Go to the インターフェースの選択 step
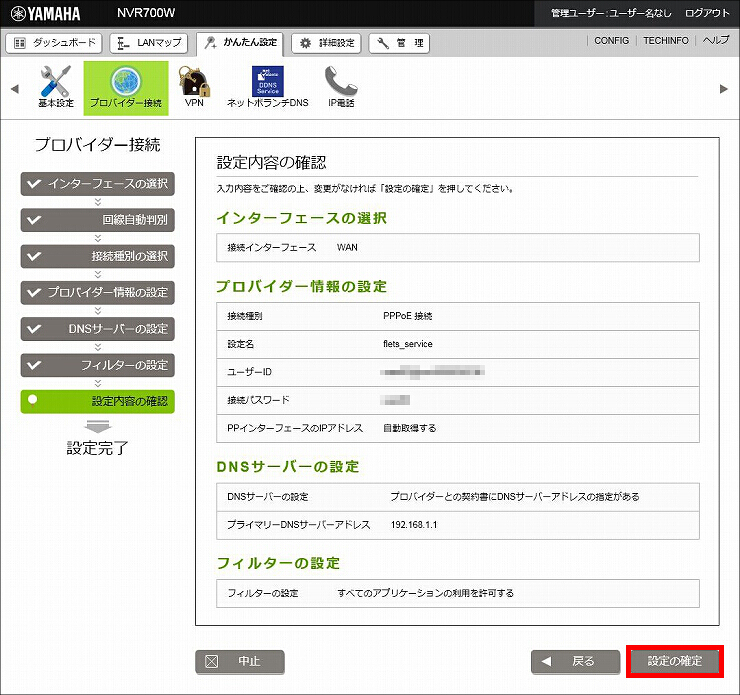 coord(98,184)
